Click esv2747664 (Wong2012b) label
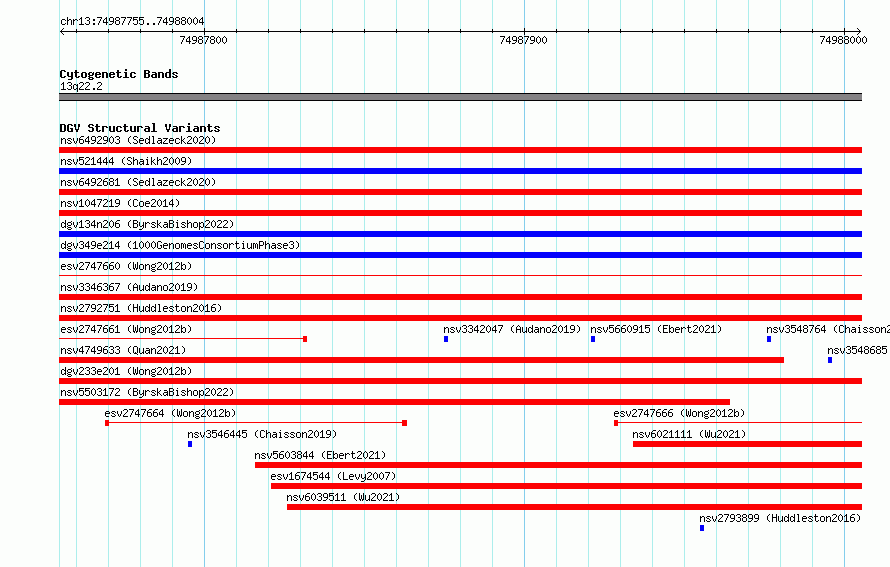The image size is (890, 567). 170,413
